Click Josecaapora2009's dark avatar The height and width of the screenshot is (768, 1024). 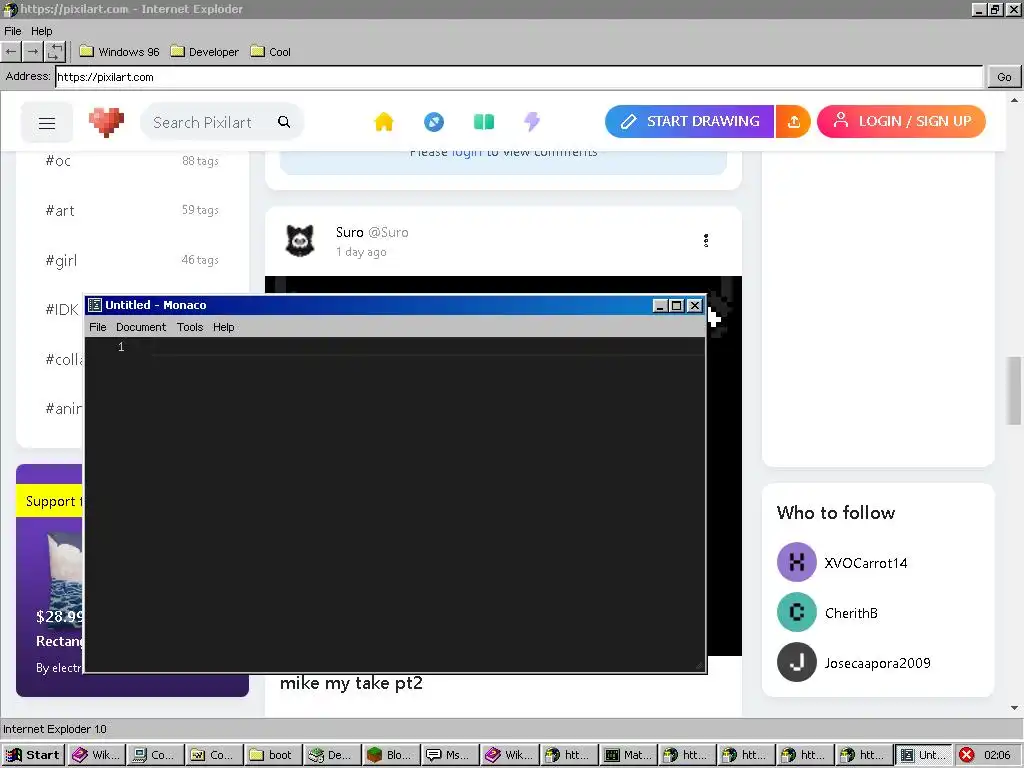pyautogui.click(x=797, y=662)
